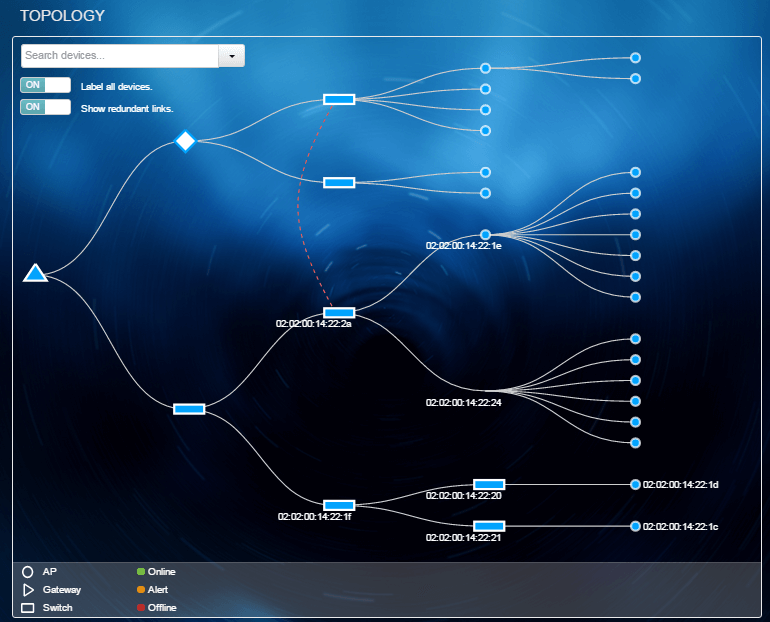Click AP node 02:02:00:14:22:1d

pos(635,484)
